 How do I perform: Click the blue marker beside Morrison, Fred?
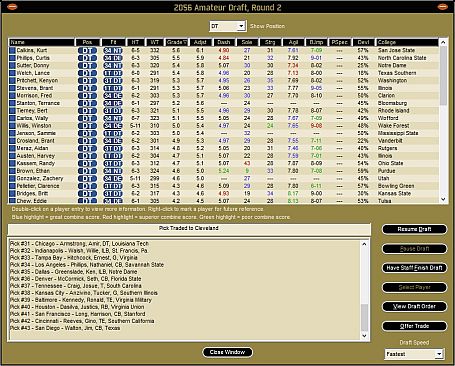pyautogui.click(x=12, y=96)
